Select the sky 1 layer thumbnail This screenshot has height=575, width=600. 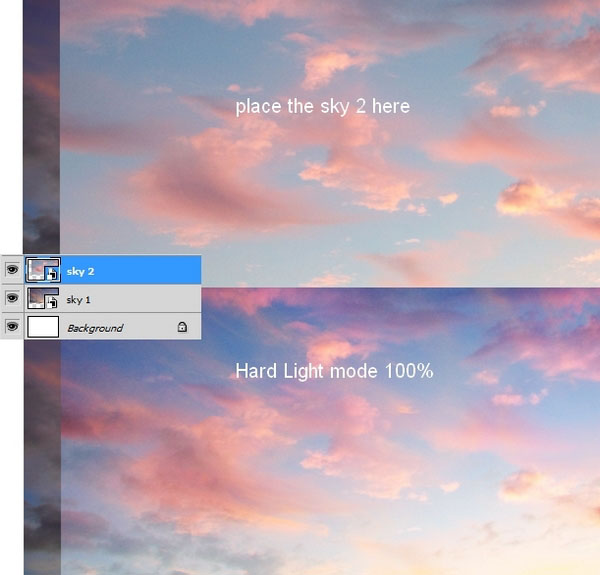[x=43, y=298]
